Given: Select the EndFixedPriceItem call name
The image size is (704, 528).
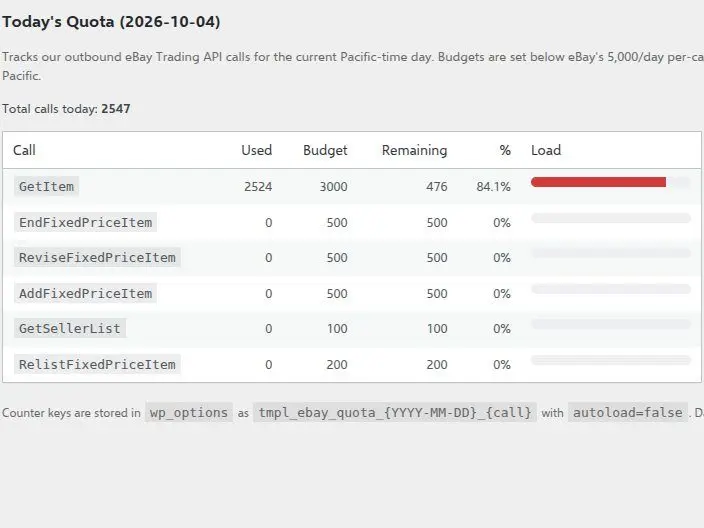Looking at the screenshot, I should click(x=85, y=222).
